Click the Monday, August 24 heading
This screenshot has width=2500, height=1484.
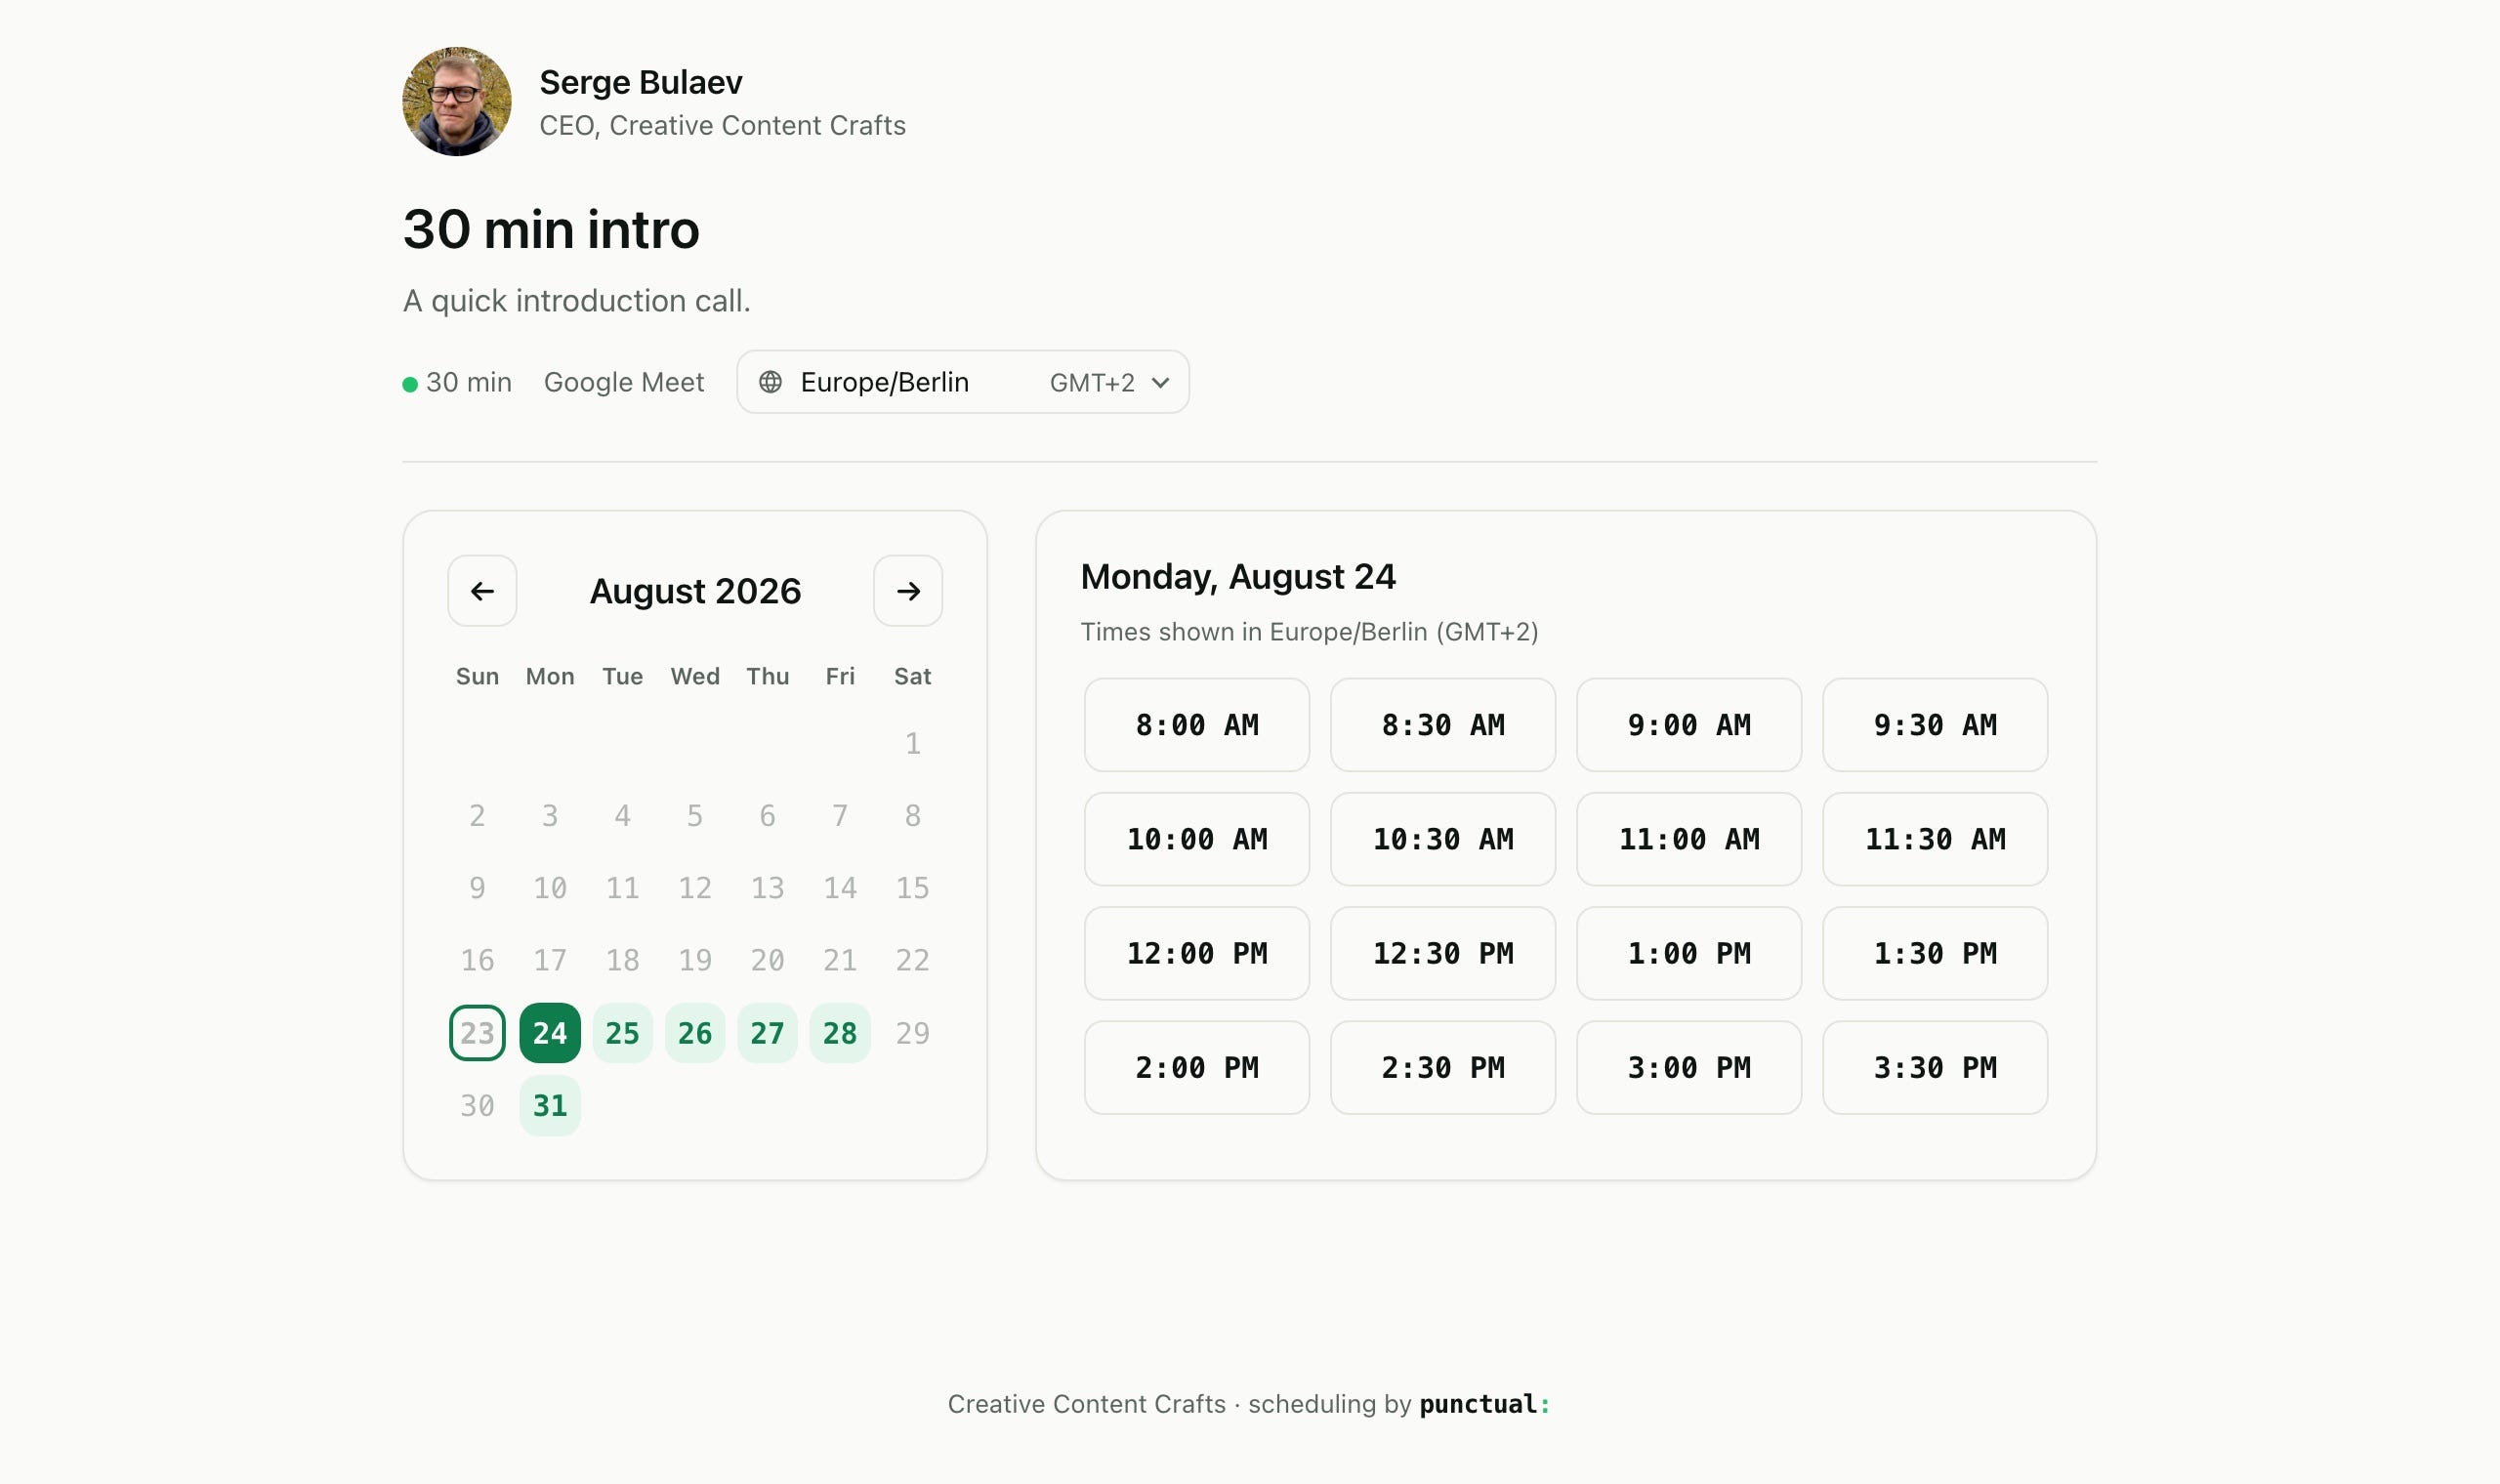coord(1238,577)
